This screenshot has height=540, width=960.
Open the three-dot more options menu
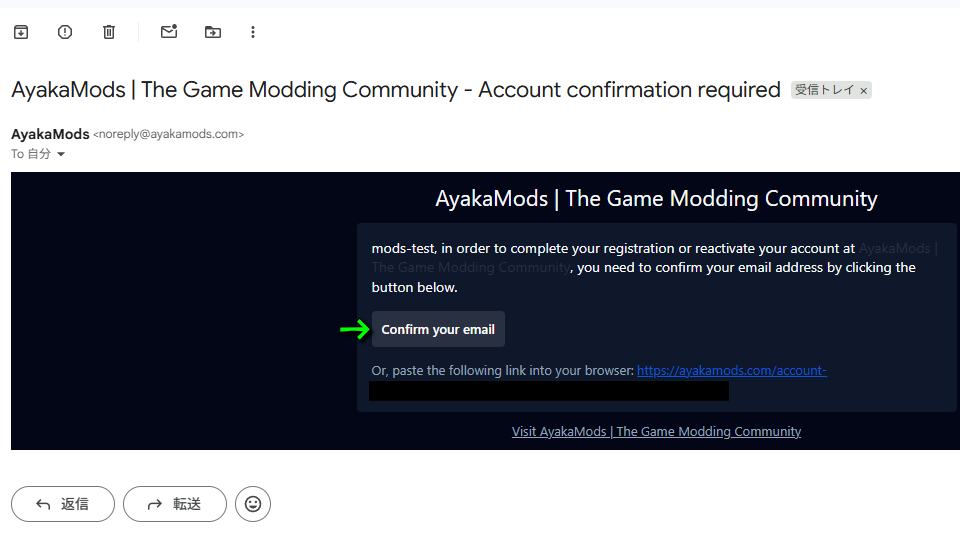(253, 32)
